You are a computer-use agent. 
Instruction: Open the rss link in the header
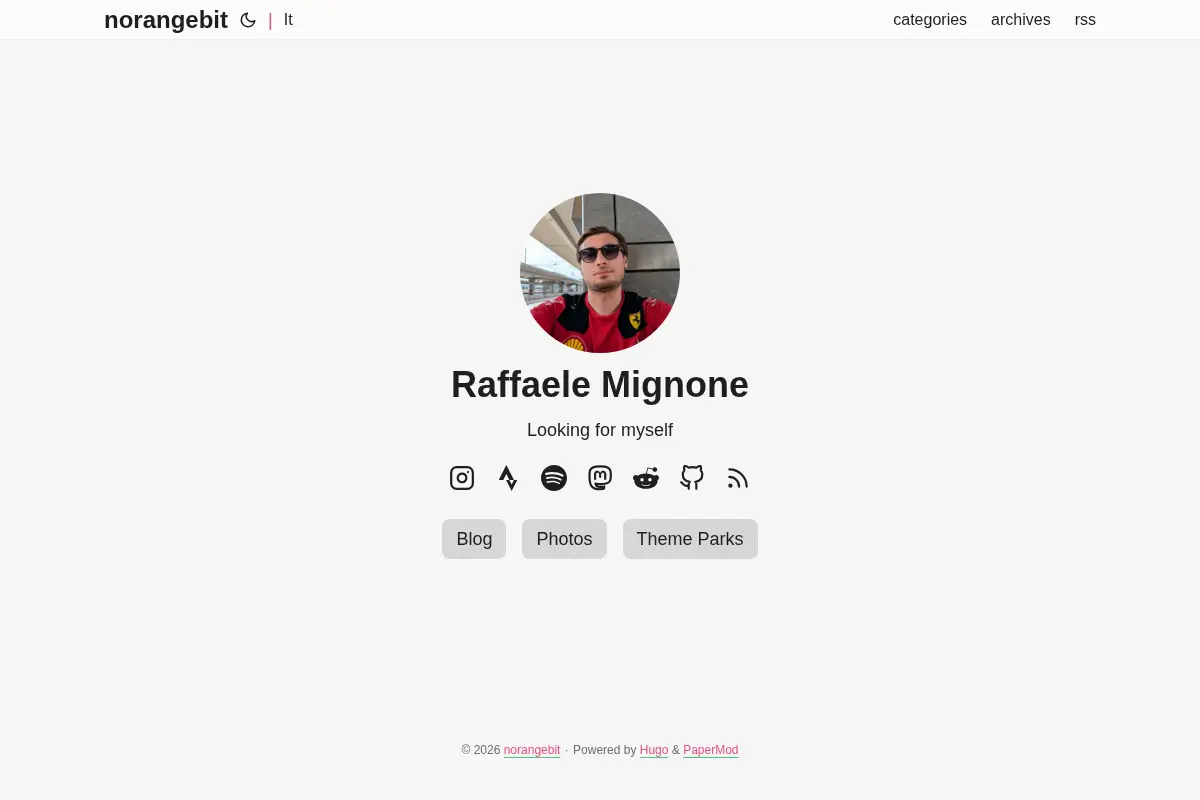point(1085,20)
